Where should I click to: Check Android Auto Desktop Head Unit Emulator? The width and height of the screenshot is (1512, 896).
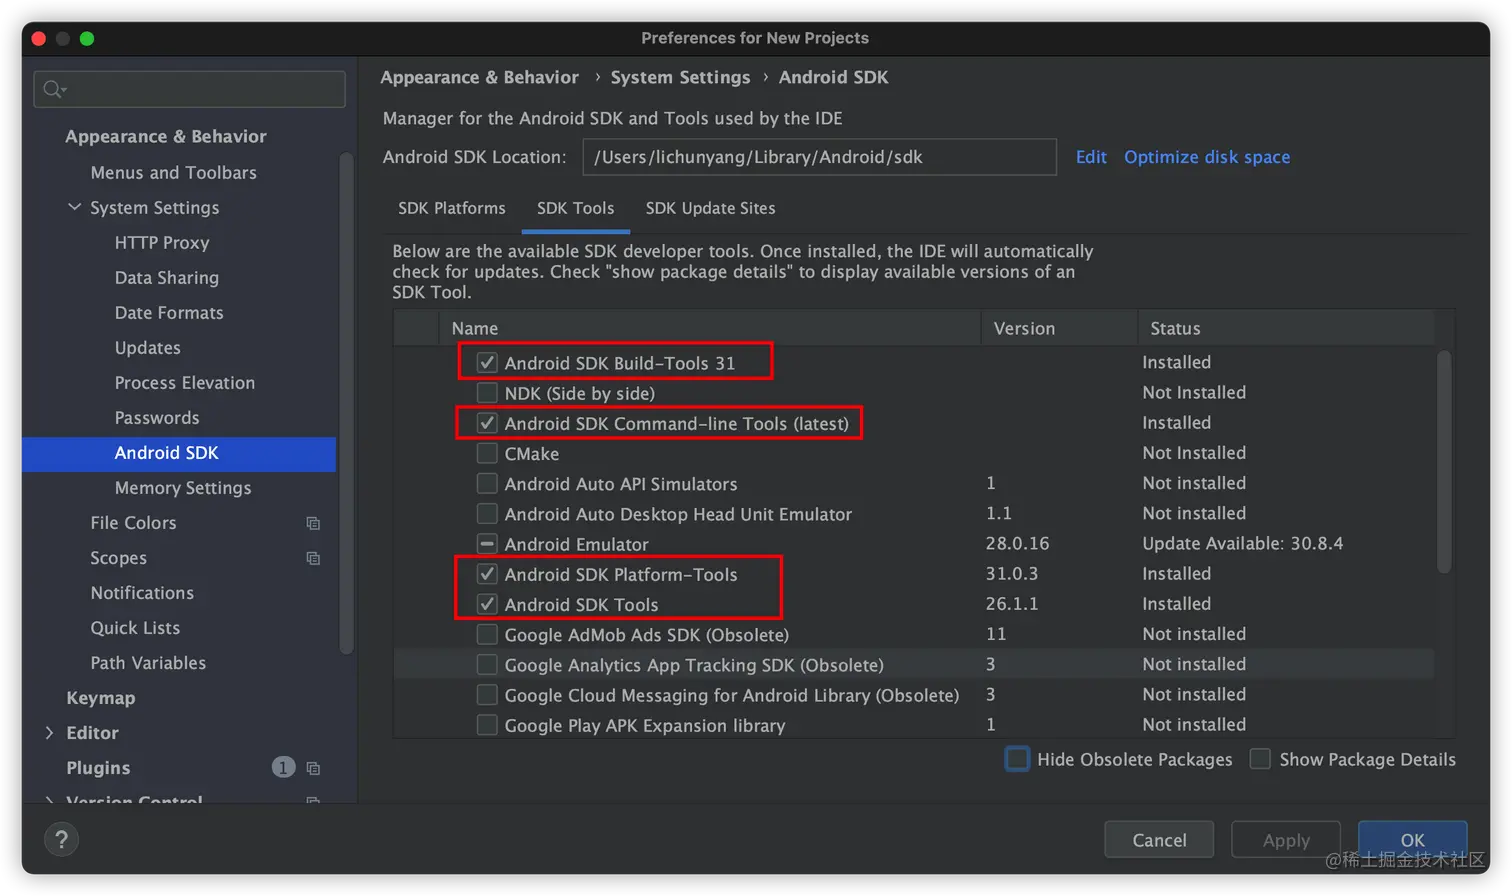487,514
